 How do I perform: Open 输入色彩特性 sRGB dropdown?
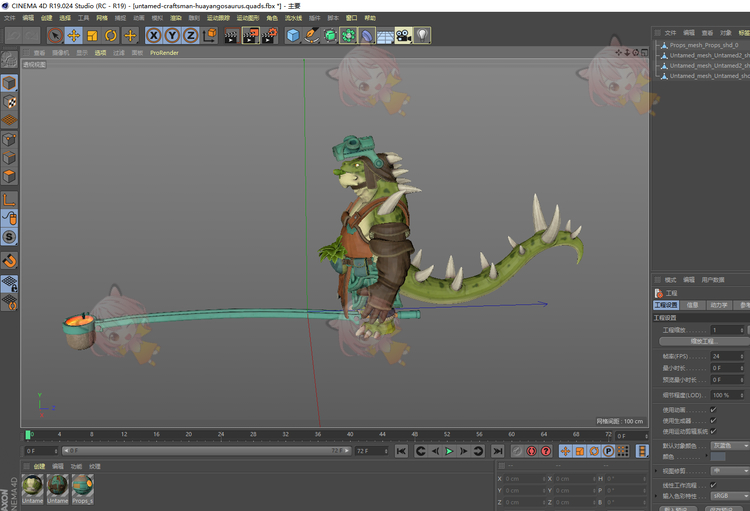click(x=730, y=496)
